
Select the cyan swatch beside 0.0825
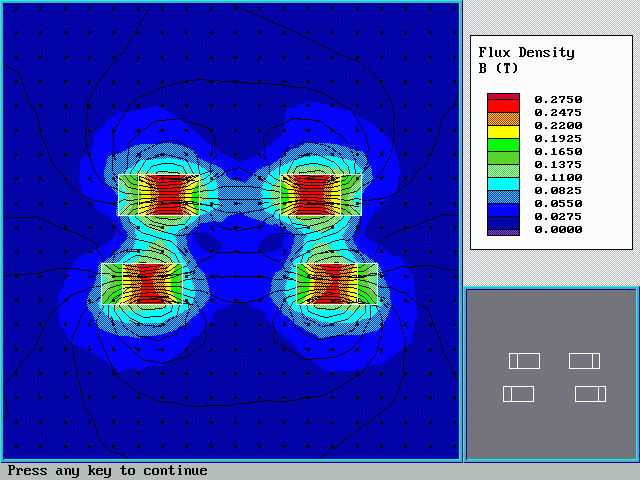(x=503, y=184)
